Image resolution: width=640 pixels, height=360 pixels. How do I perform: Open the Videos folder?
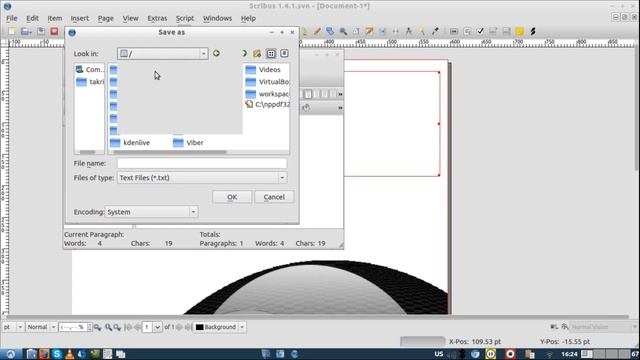tap(263, 70)
